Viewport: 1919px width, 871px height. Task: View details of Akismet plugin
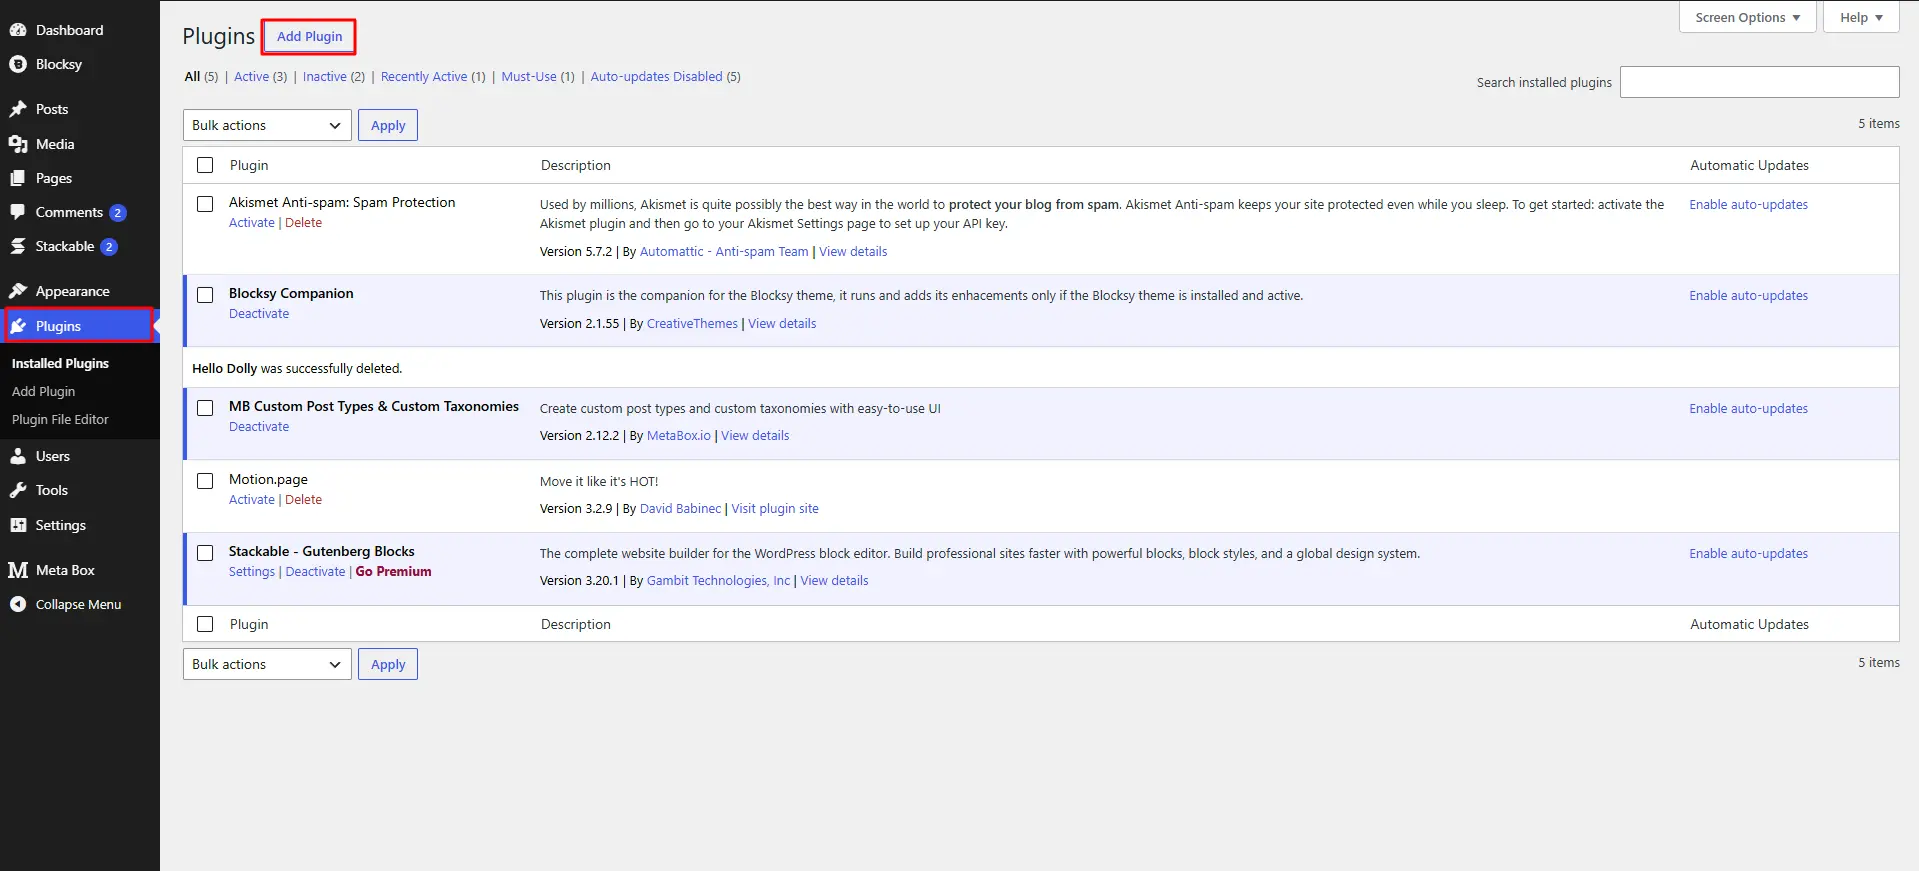853,252
